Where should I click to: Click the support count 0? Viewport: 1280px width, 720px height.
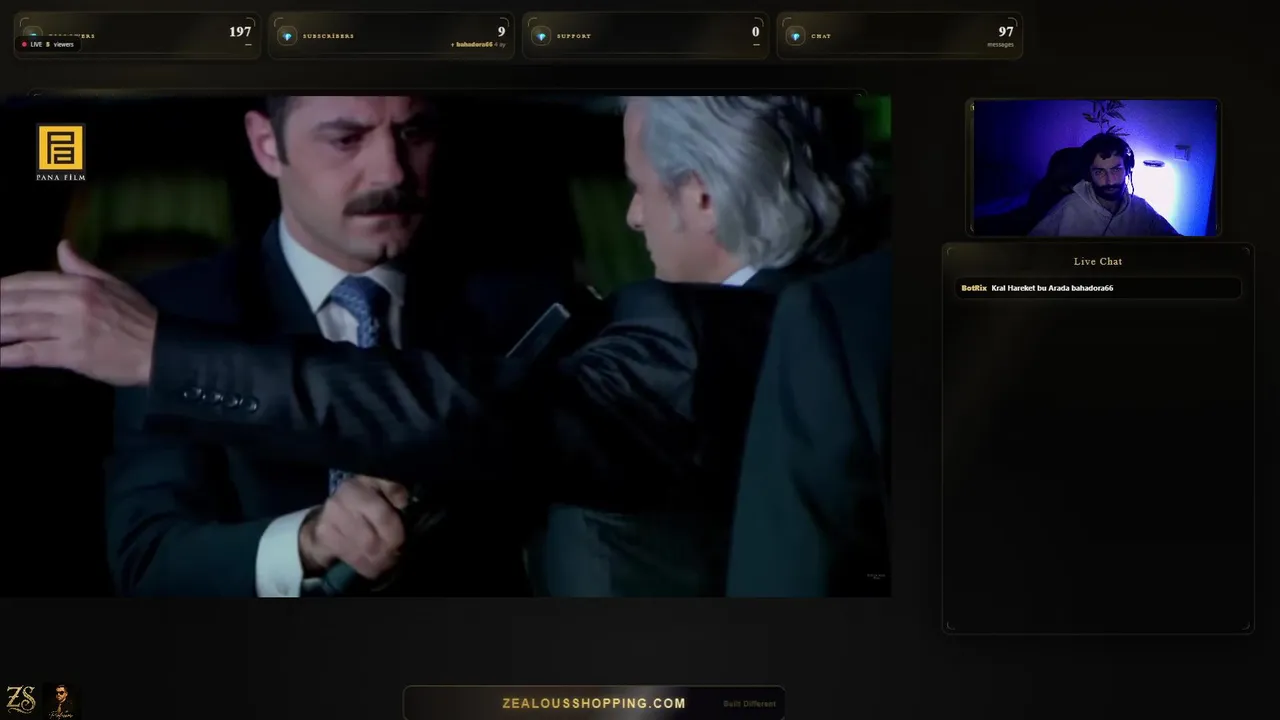[x=755, y=32]
